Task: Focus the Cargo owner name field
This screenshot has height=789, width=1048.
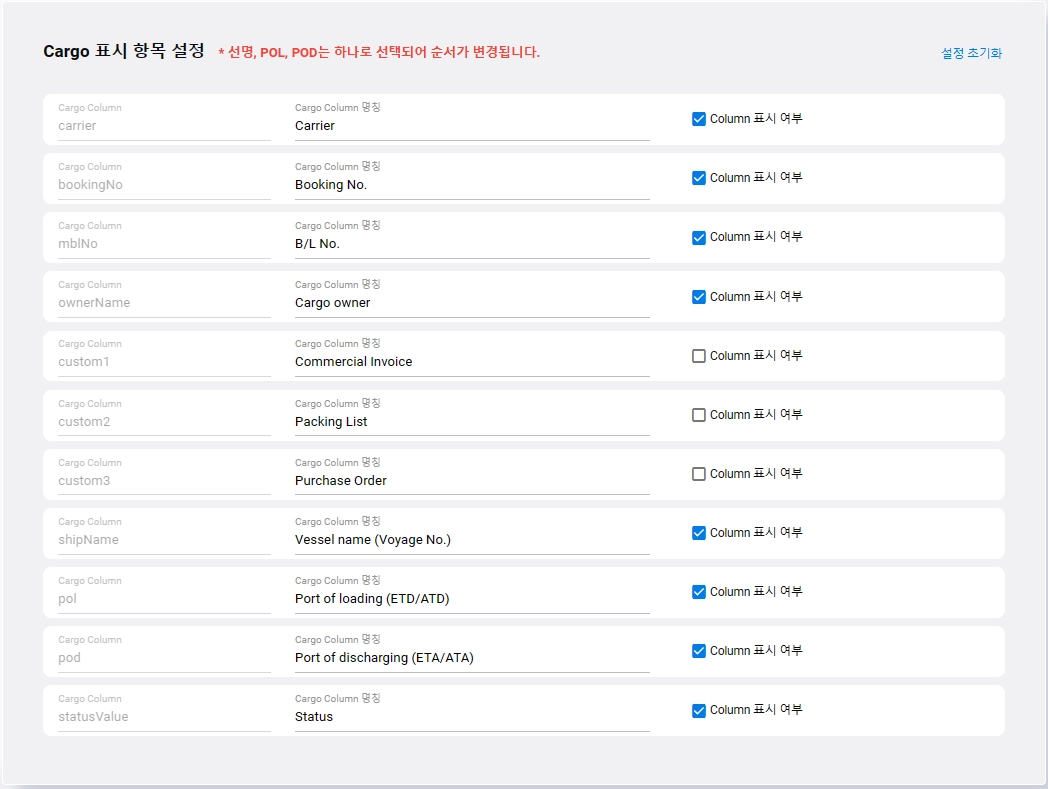Action: [471, 303]
